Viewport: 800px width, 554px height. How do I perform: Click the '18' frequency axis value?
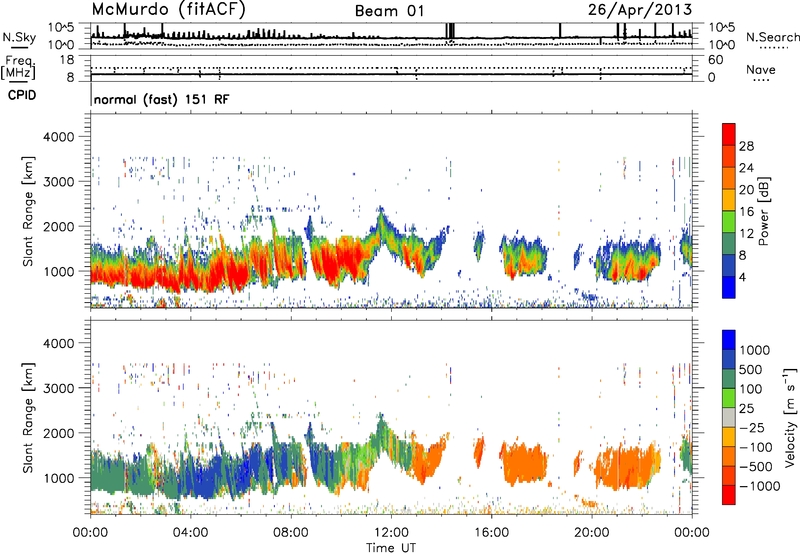(x=67, y=60)
